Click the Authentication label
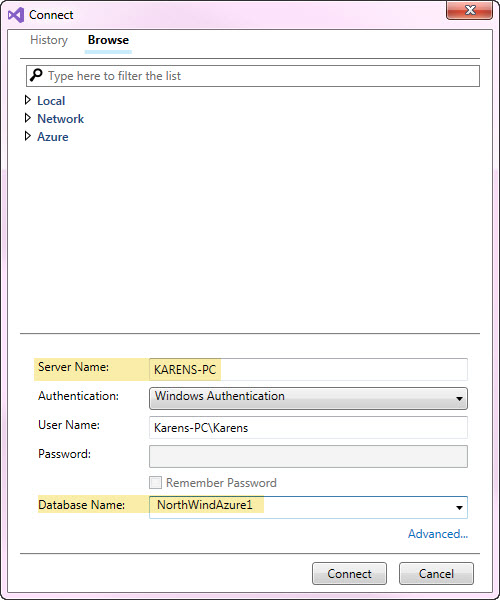 pyautogui.click(x=78, y=396)
